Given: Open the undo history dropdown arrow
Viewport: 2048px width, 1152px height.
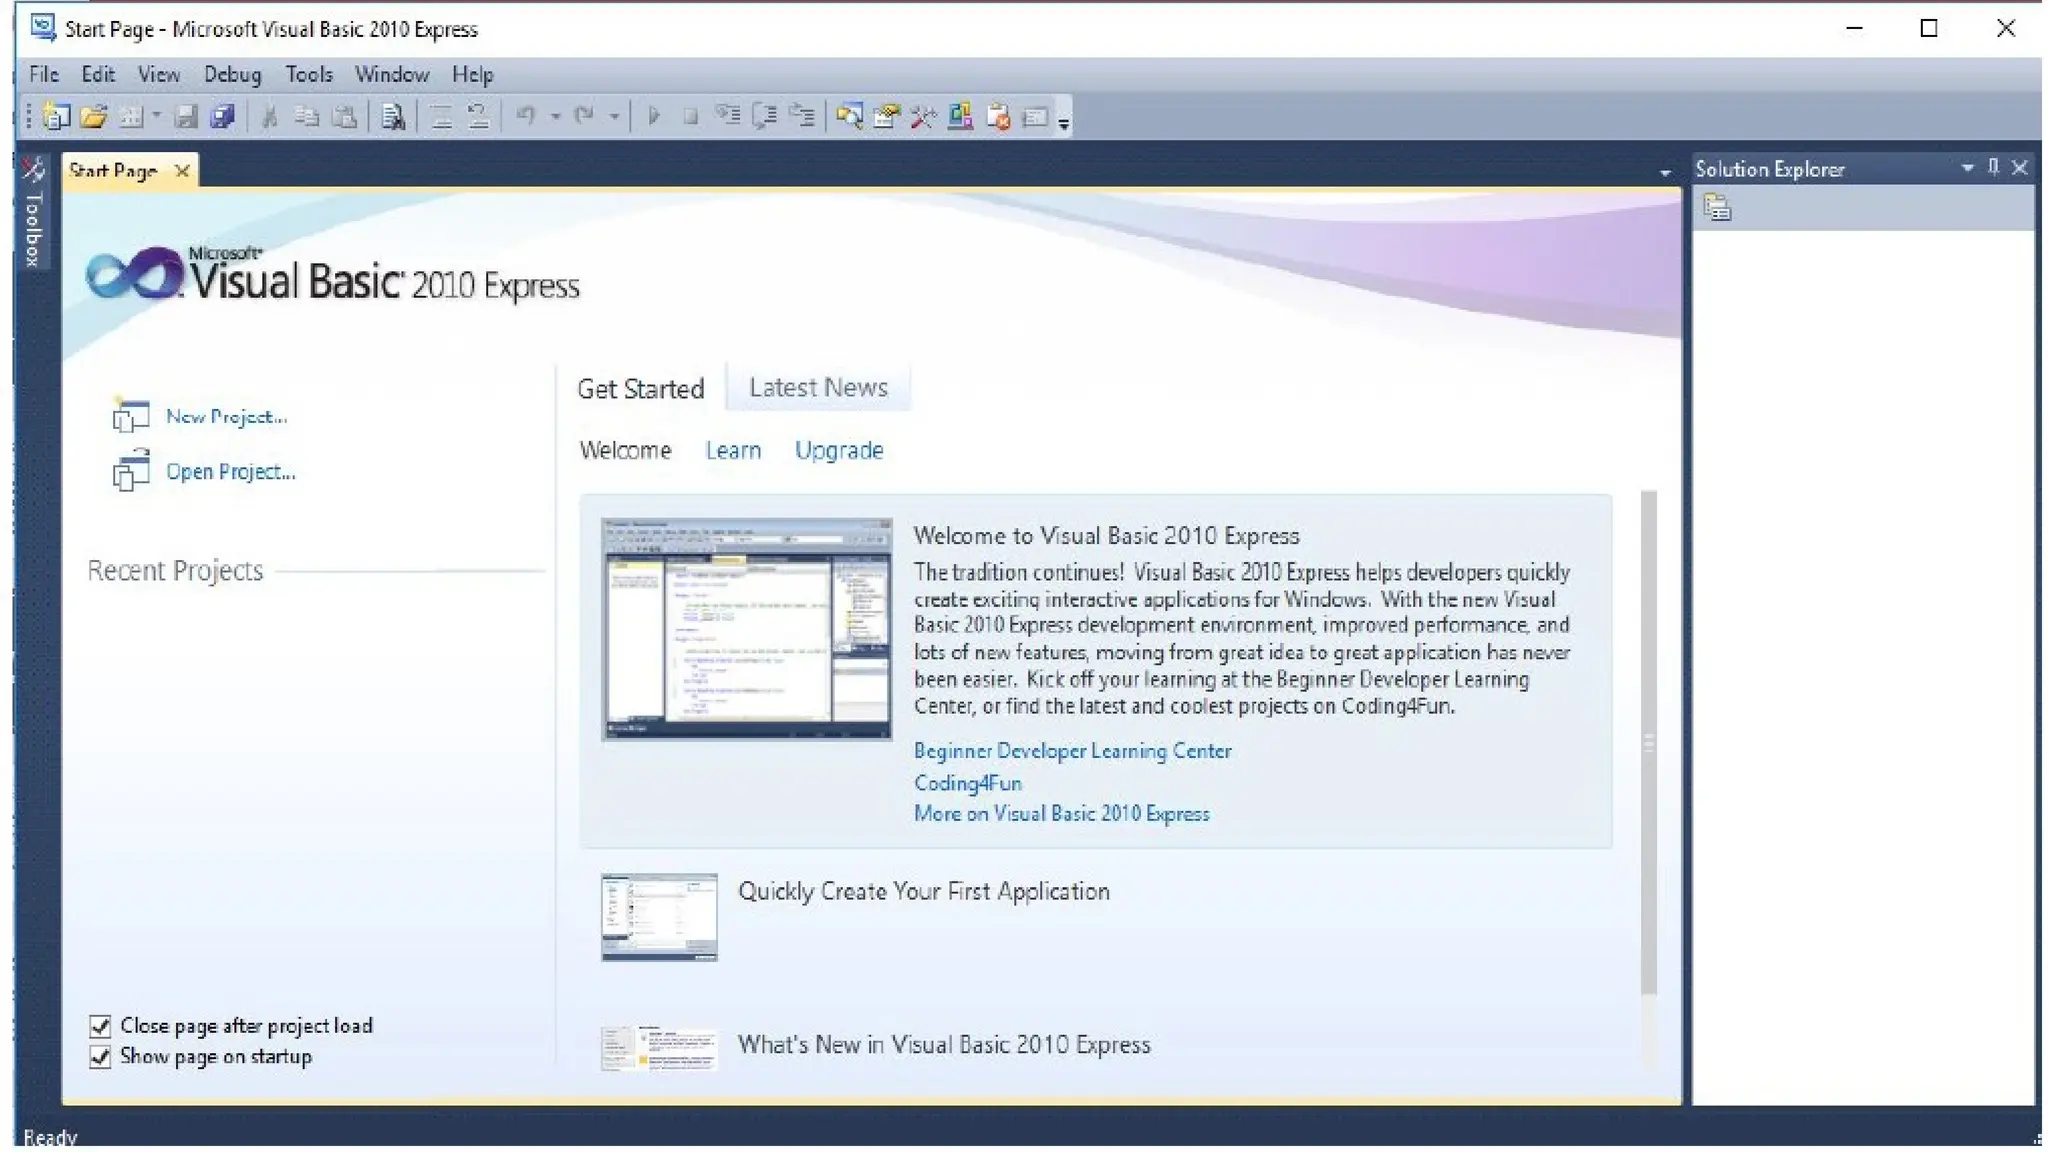Looking at the screenshot, I should point(555,117).
